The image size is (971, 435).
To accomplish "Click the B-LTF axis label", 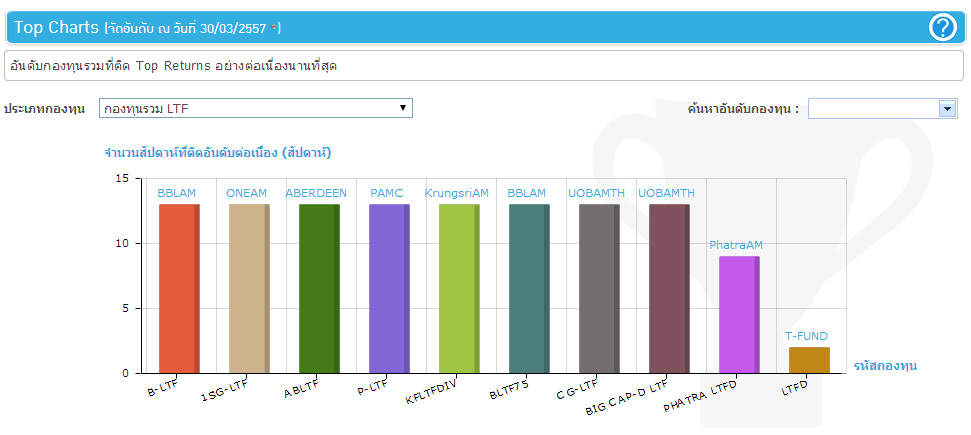I will click(163, 389).
